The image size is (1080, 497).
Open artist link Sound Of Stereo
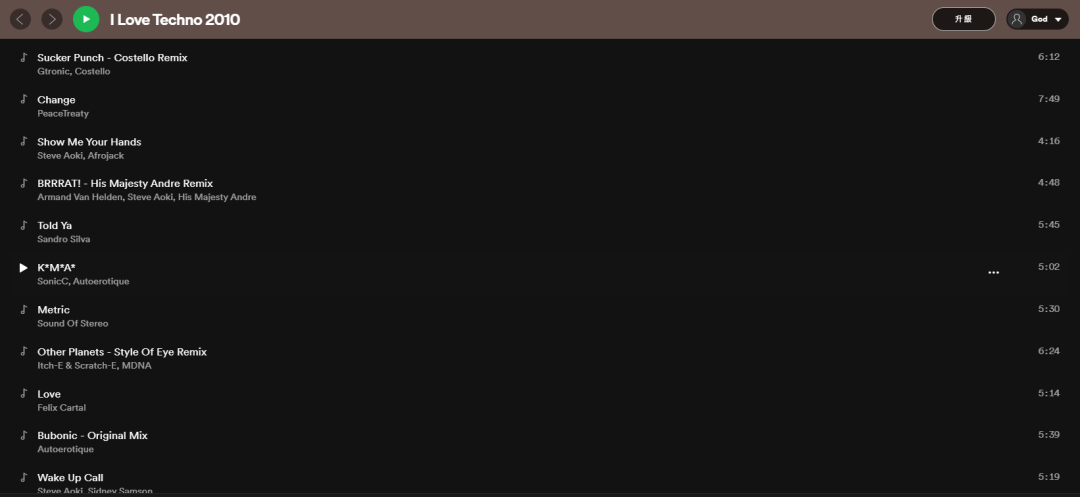72,324
